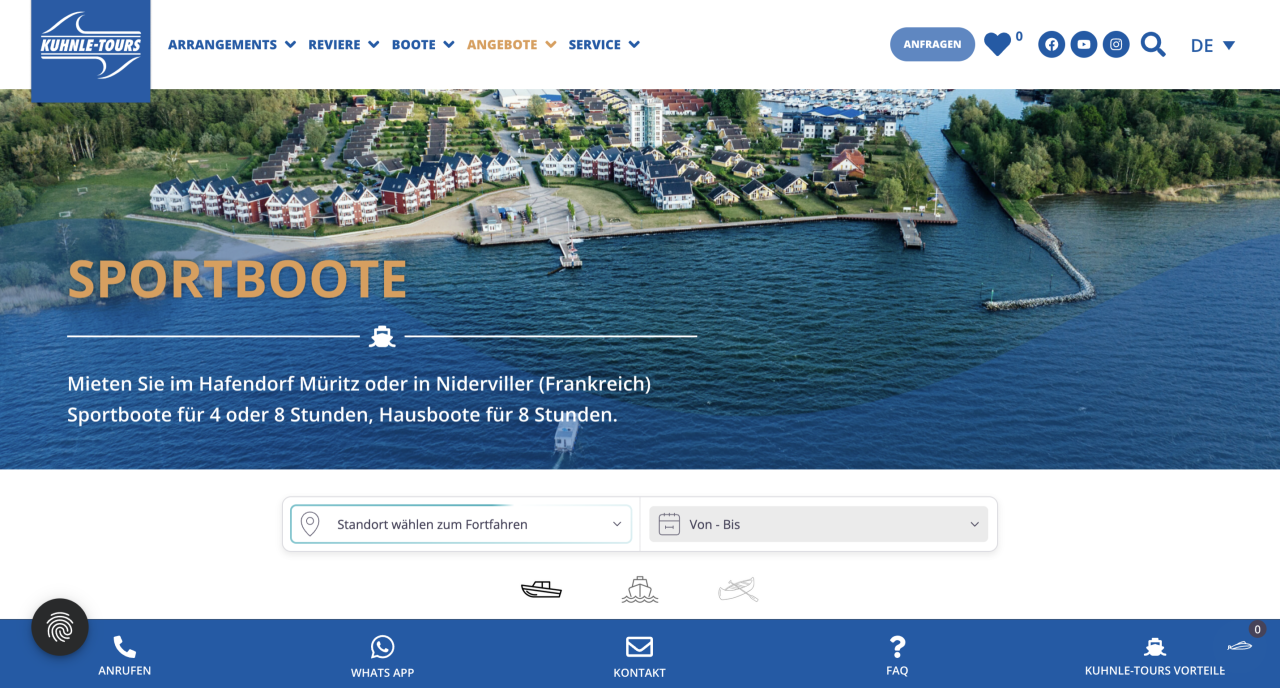The width and height of the screenshot is (1280, 688).
Task: Select the canoe category icon
Action: [x=738, y=589]
